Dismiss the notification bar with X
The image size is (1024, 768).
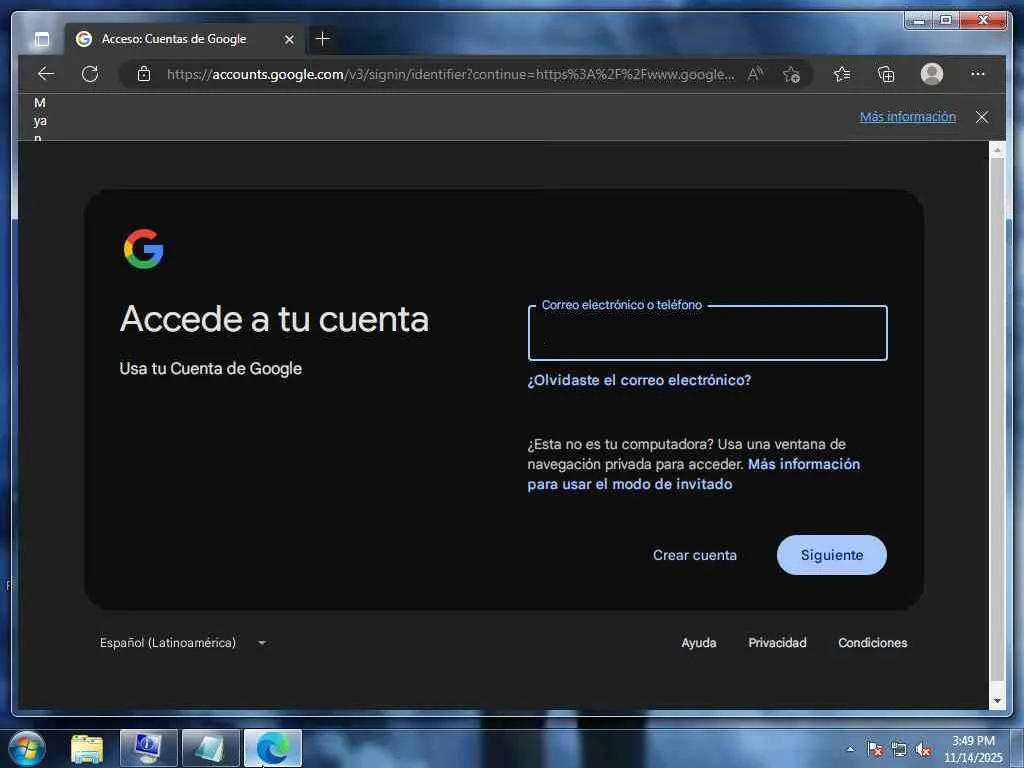pyautogui.click(x=982, y=117)
